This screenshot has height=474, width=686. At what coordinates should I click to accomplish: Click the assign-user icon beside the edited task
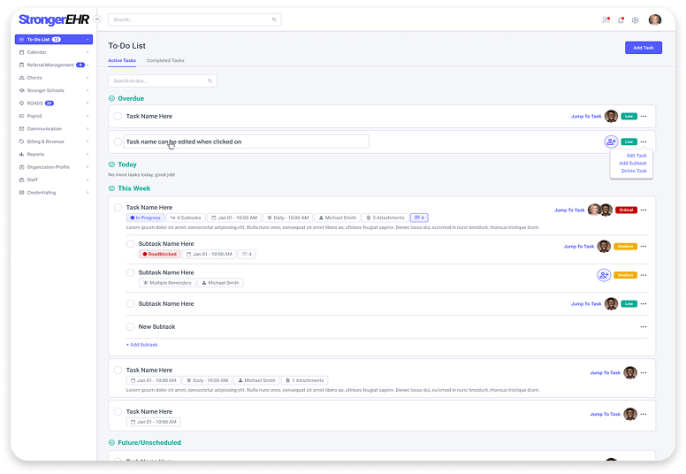coord(611,142)
